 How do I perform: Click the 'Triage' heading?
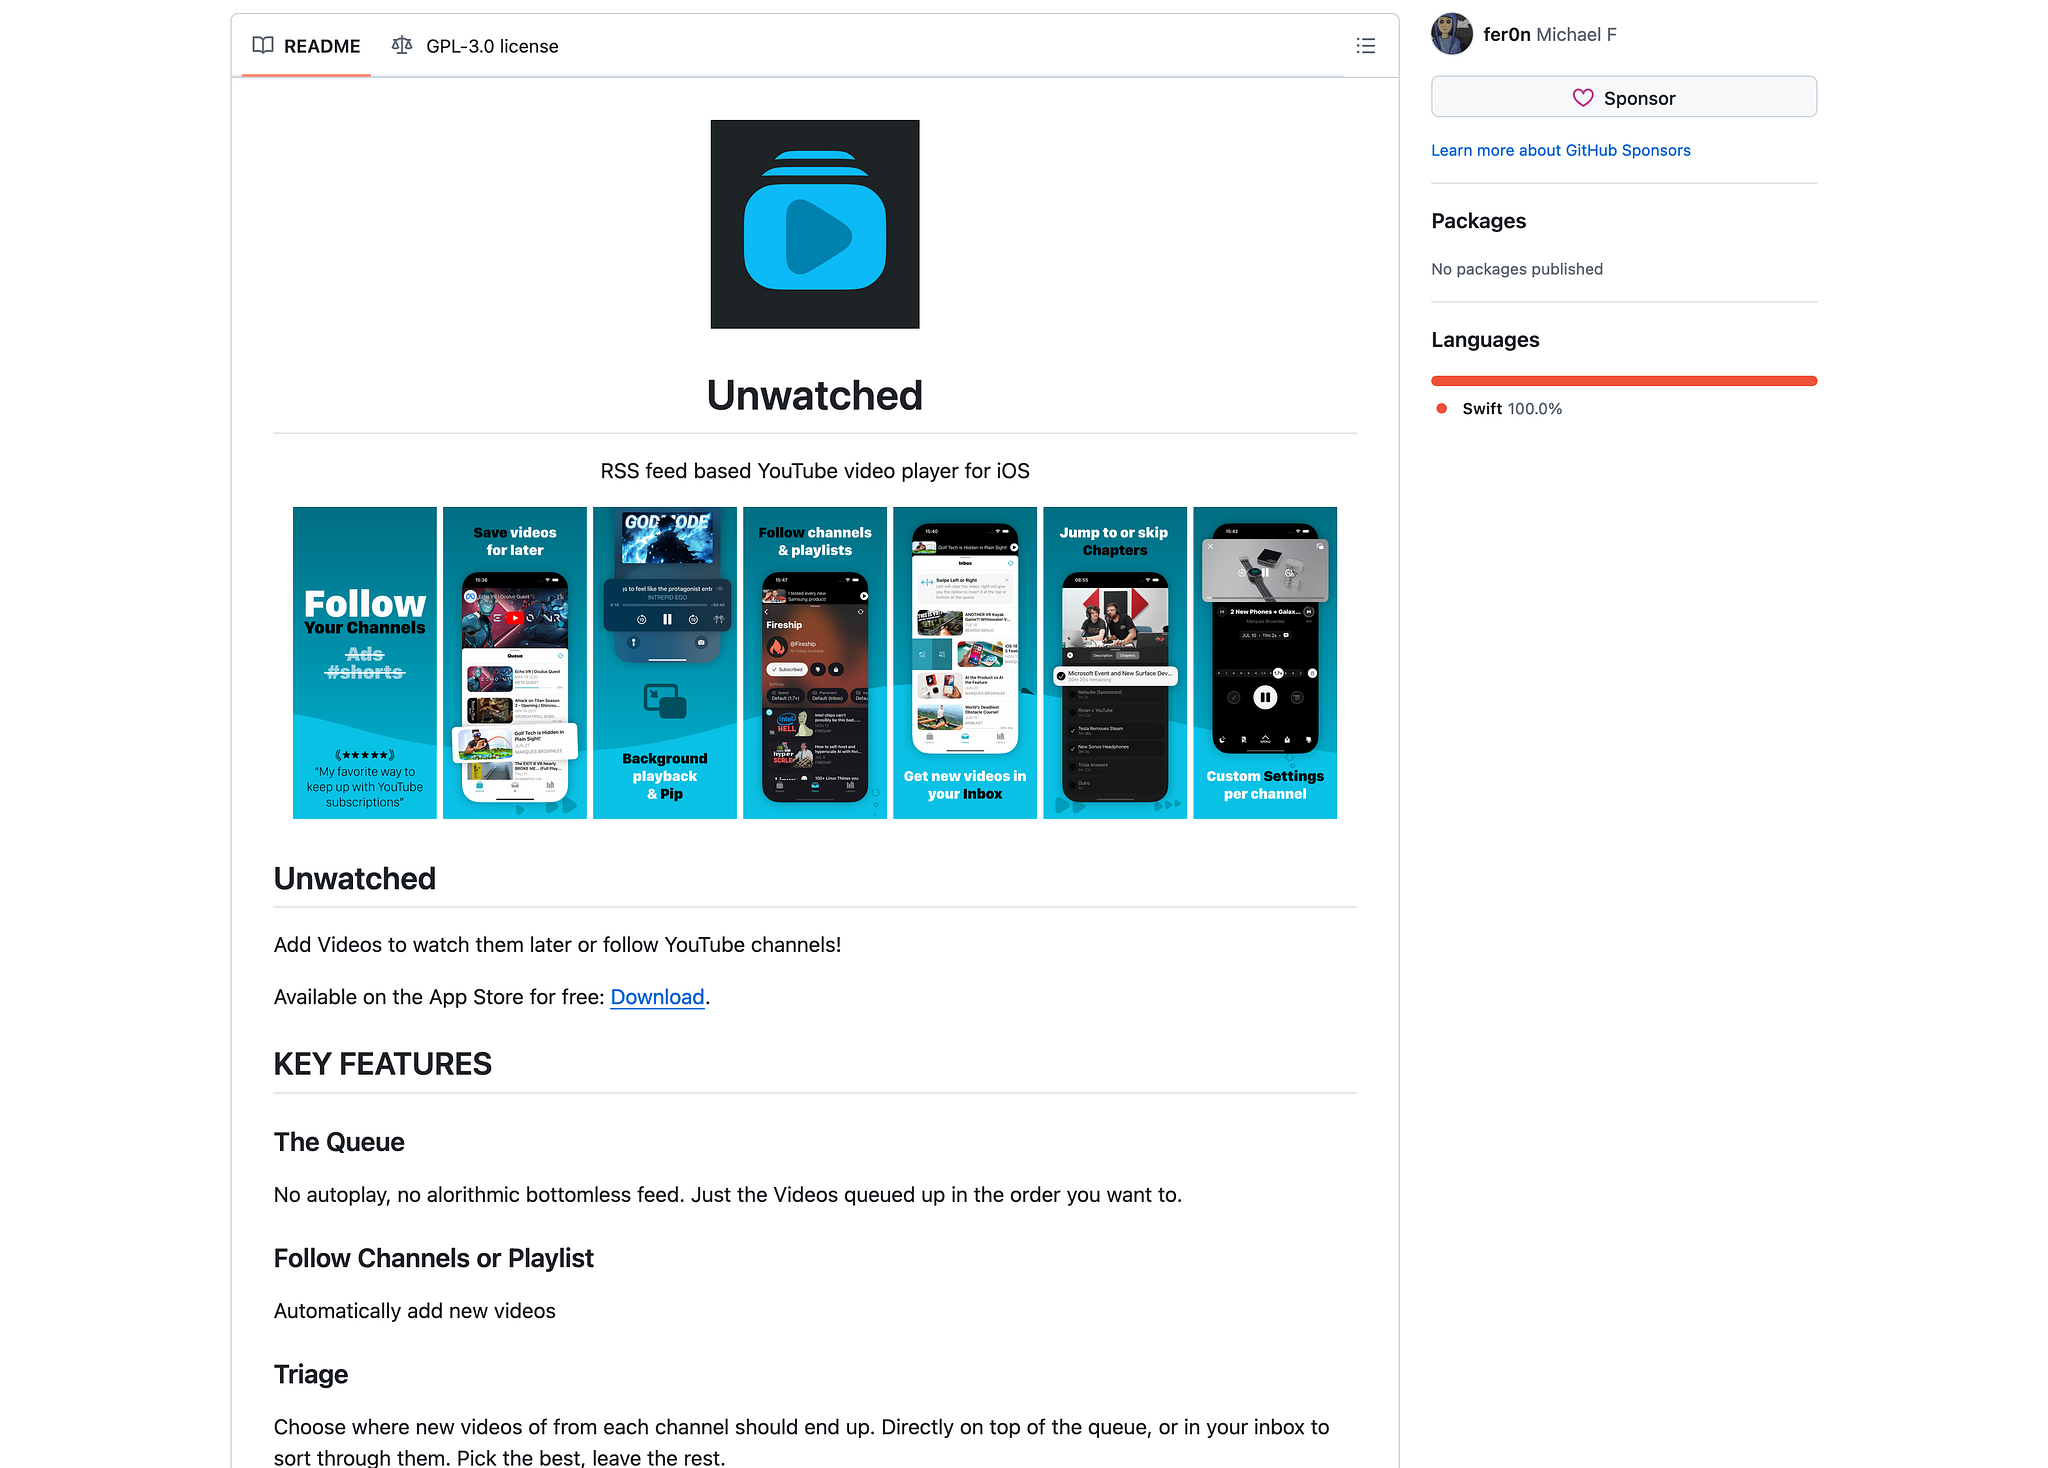[x=311, y=1374]
